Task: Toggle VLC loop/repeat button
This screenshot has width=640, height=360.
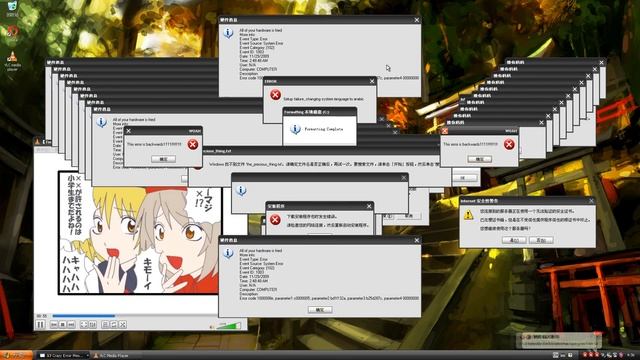Action: click(x=113, y=325)
